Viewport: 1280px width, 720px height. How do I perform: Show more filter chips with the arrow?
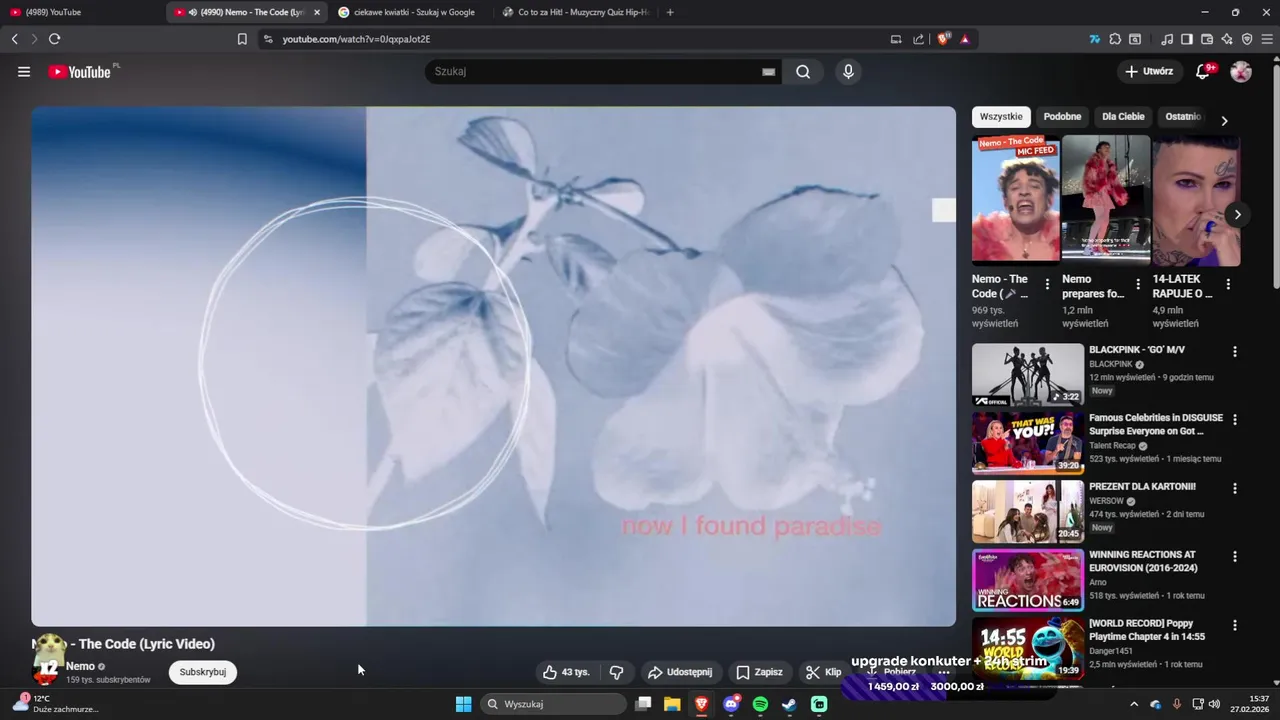coord(1224,120)
